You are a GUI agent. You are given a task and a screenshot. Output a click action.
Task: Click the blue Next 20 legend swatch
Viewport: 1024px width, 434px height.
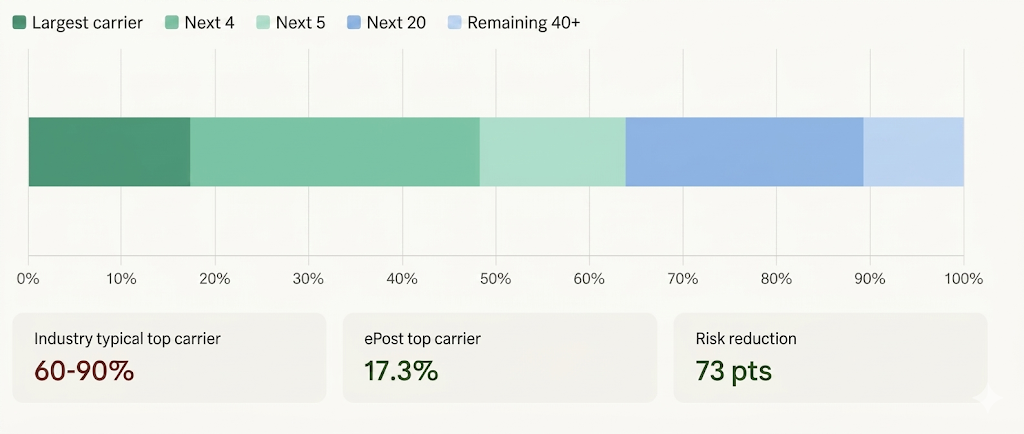tap(354, 22)
